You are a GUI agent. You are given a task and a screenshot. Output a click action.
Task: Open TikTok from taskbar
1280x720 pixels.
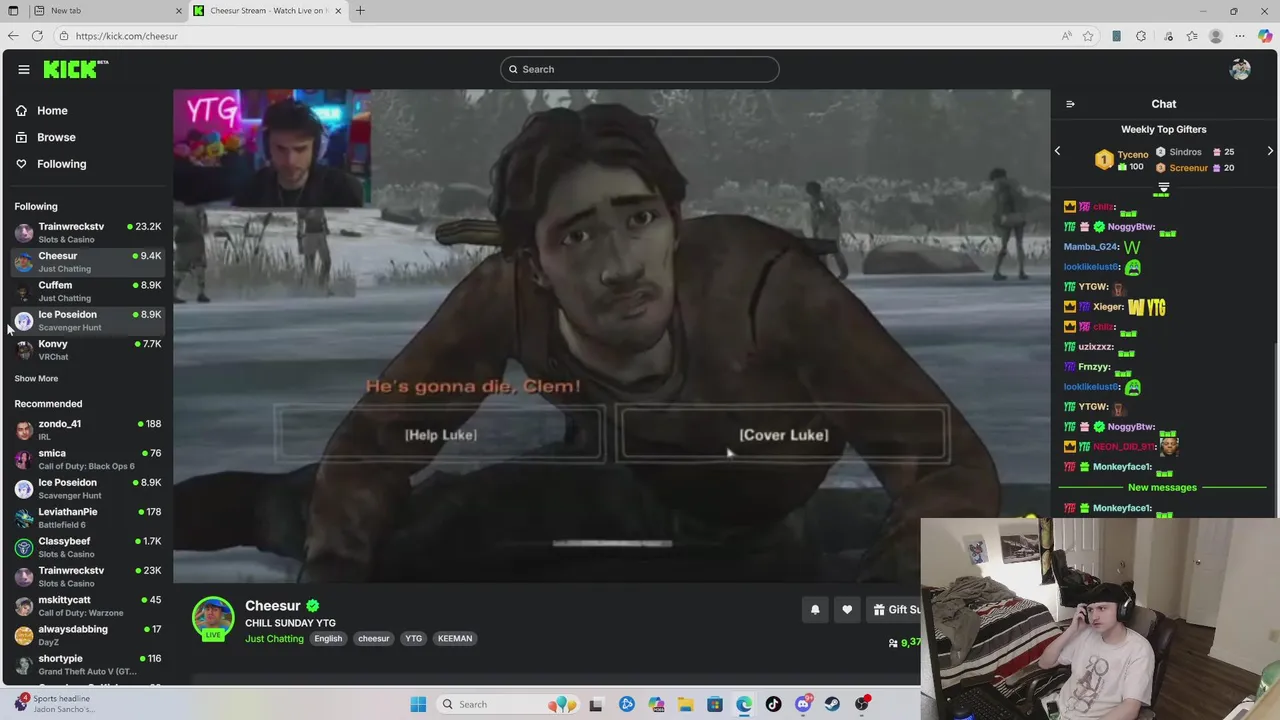(773, 704)
